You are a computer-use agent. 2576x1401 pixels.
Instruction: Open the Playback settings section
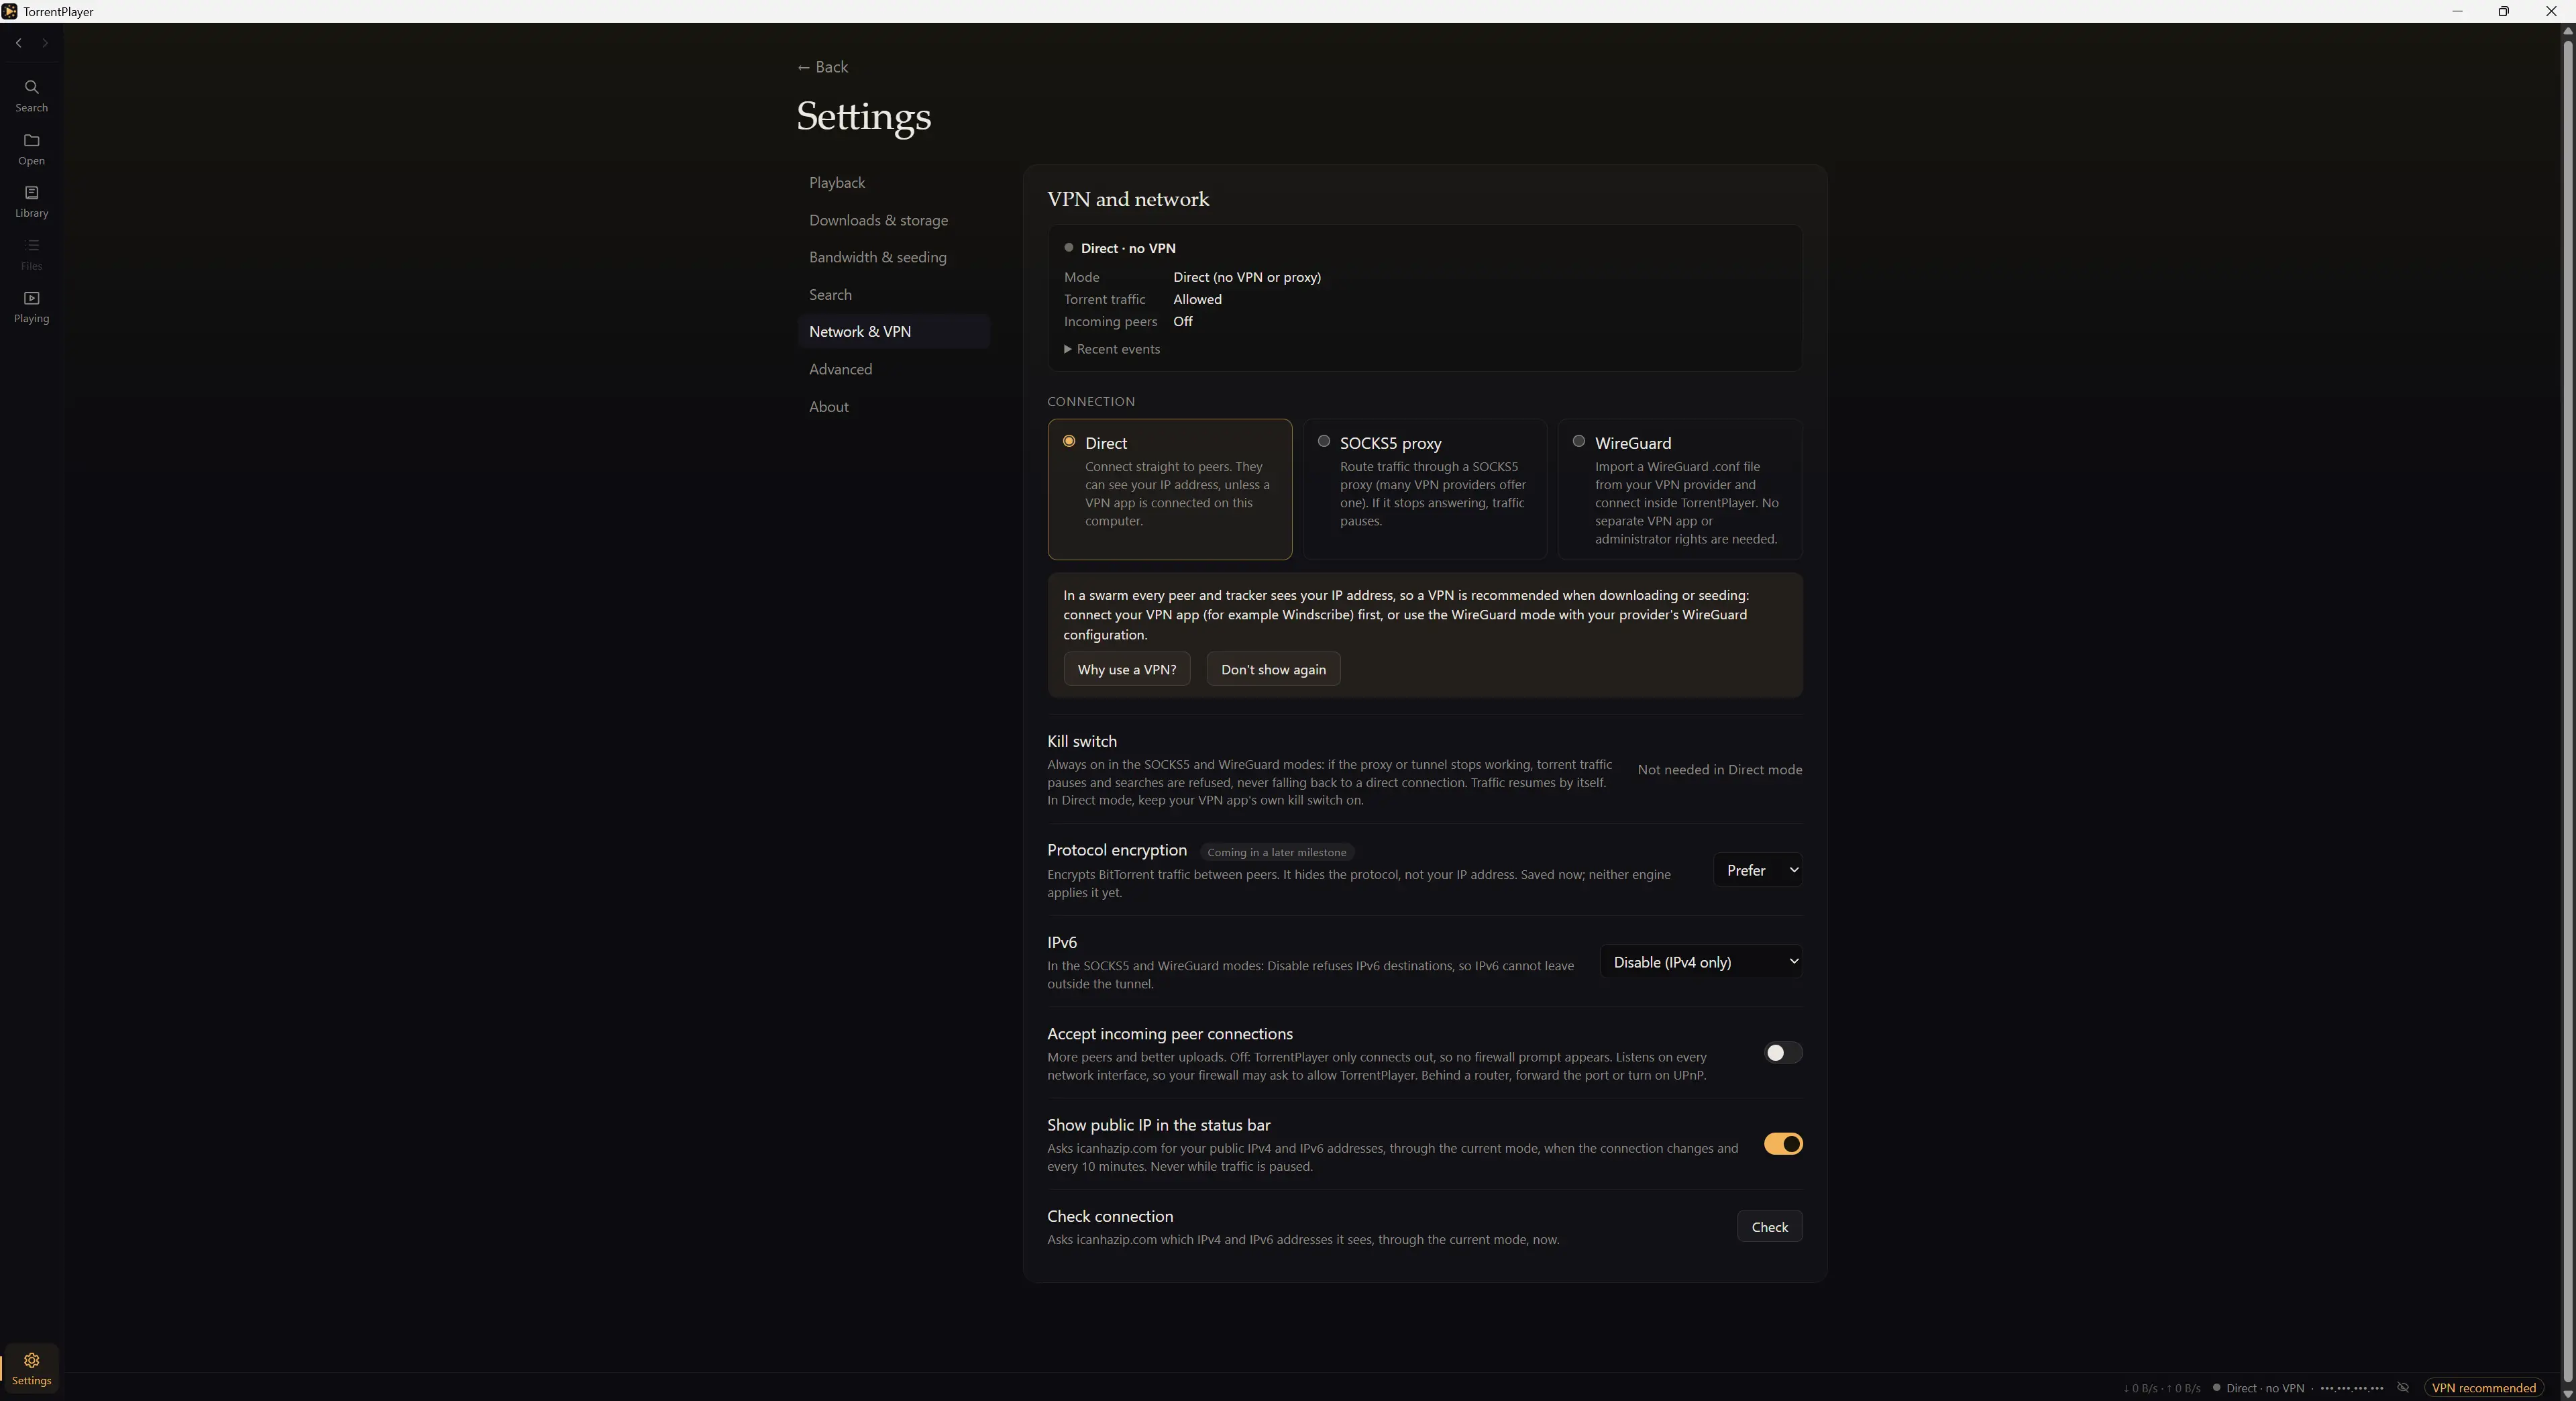pos(893,183)
